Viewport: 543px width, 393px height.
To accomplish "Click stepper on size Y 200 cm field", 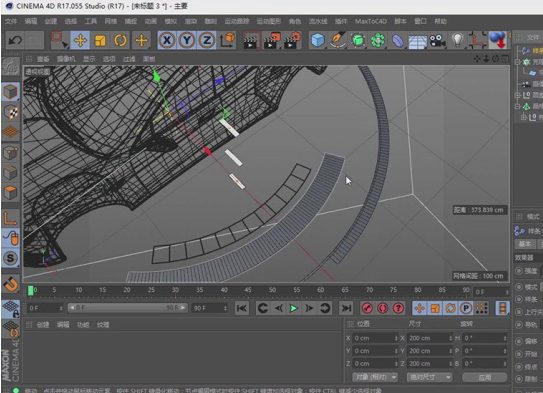I will [x=451, y=351].
